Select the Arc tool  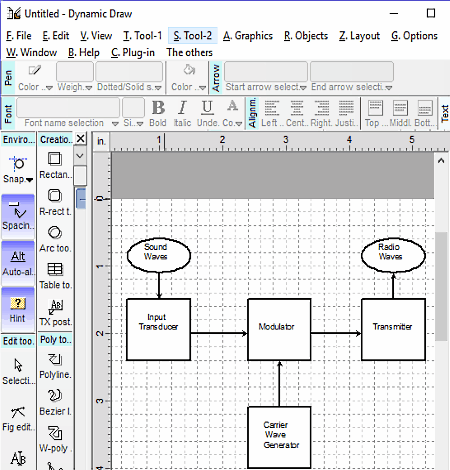tap(55, 239)
